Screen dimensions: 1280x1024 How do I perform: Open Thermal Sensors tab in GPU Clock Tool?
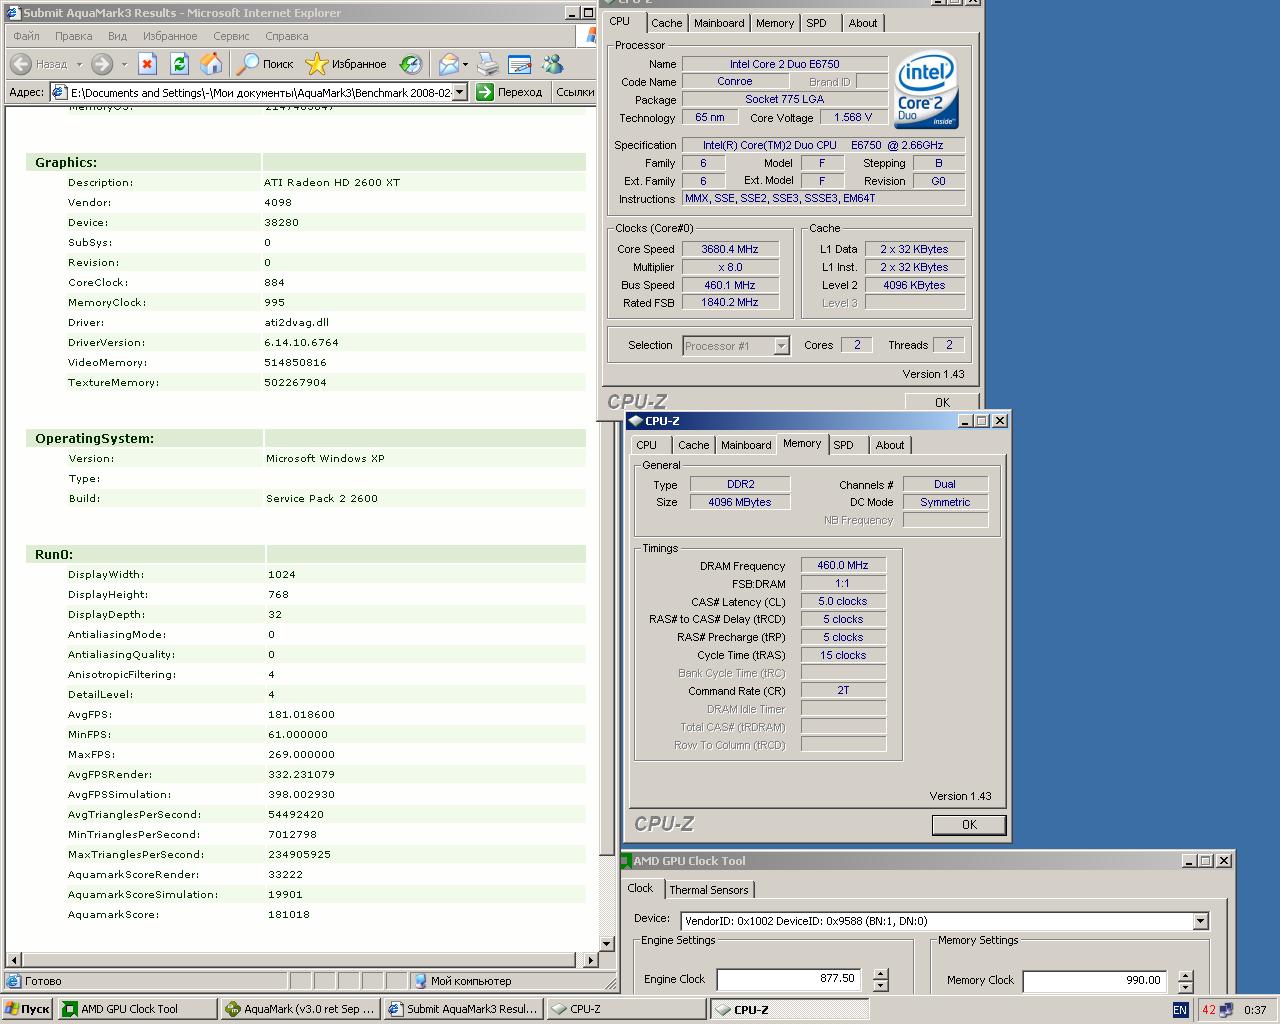(709, 890)
